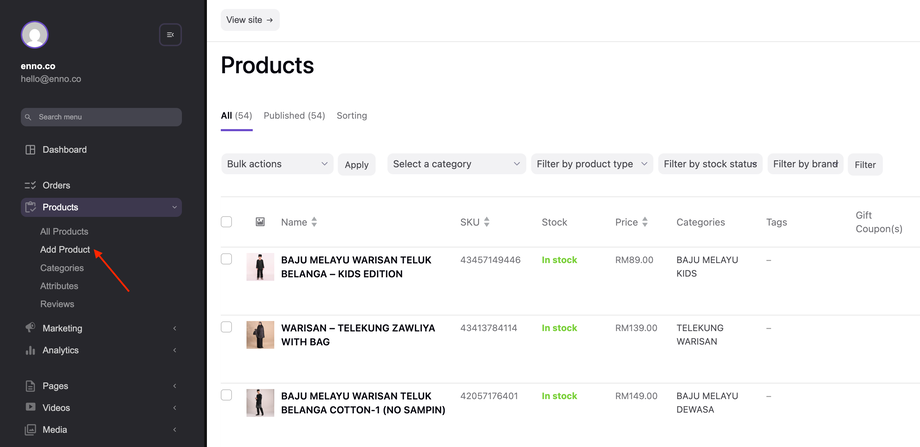Click the image thumbnail column header icon
The image size is (920, 447).
pyautogui.click(x=260, y=222)
